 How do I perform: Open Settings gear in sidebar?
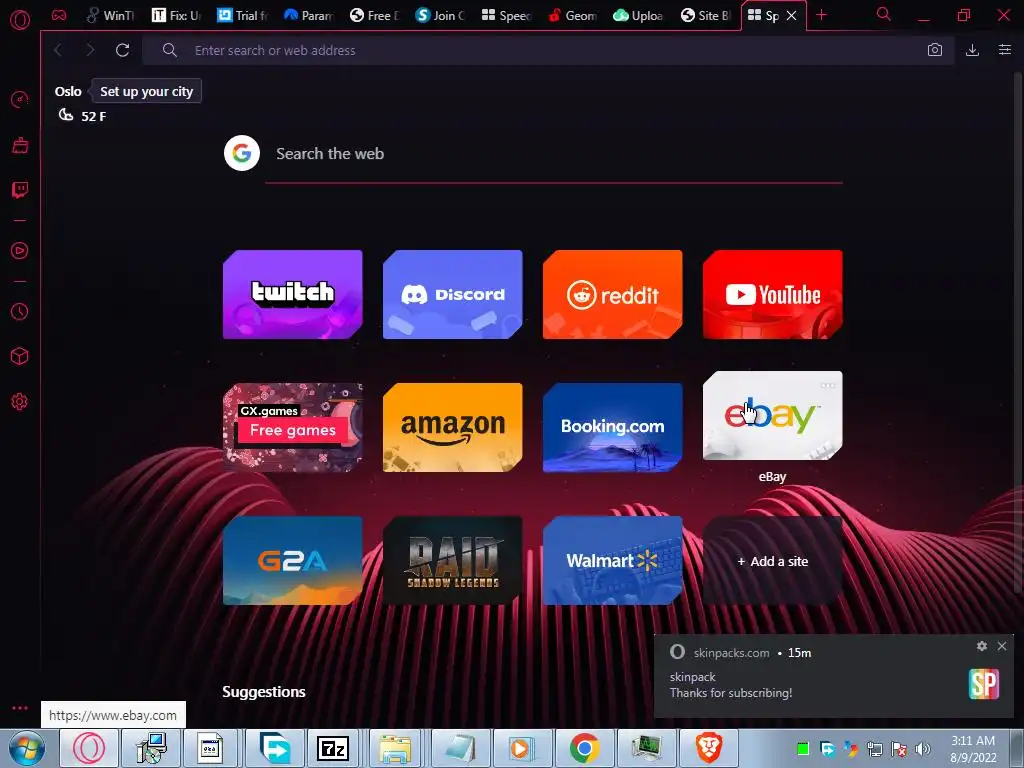[20, 402]
